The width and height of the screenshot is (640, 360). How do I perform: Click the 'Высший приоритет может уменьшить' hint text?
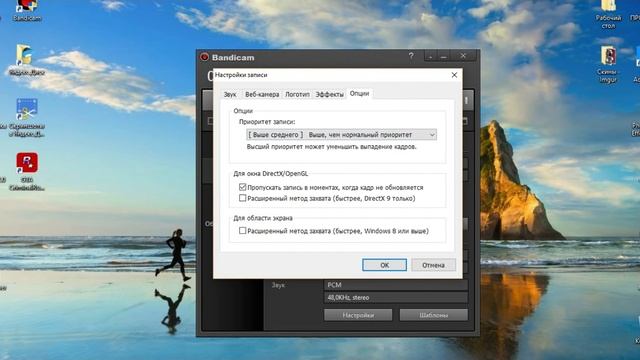(331, 147)
